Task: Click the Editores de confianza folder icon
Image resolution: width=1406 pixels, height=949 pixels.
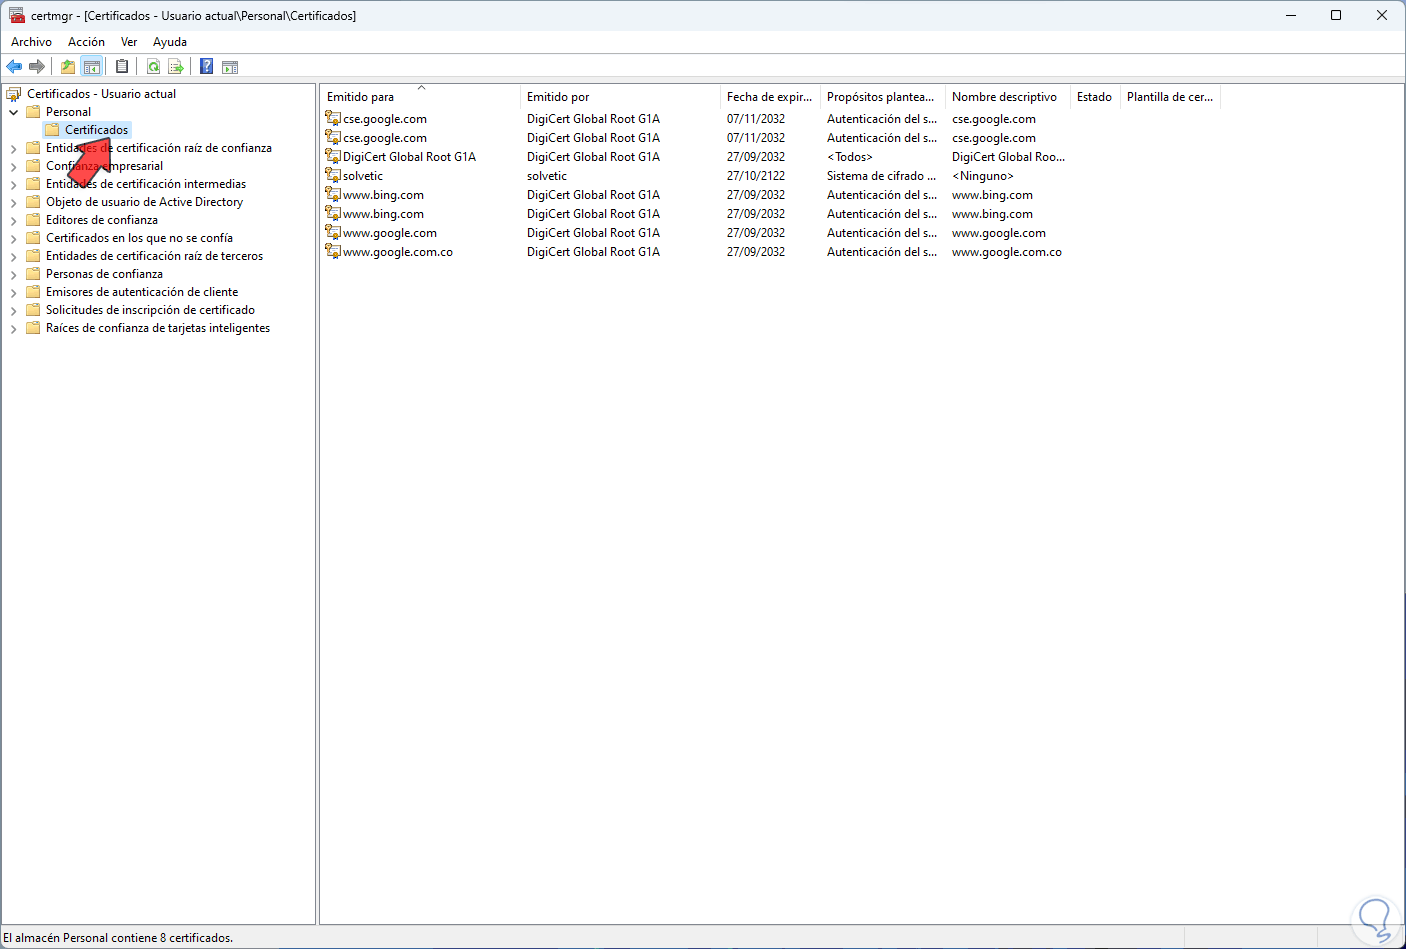Action: pos(33,220)
